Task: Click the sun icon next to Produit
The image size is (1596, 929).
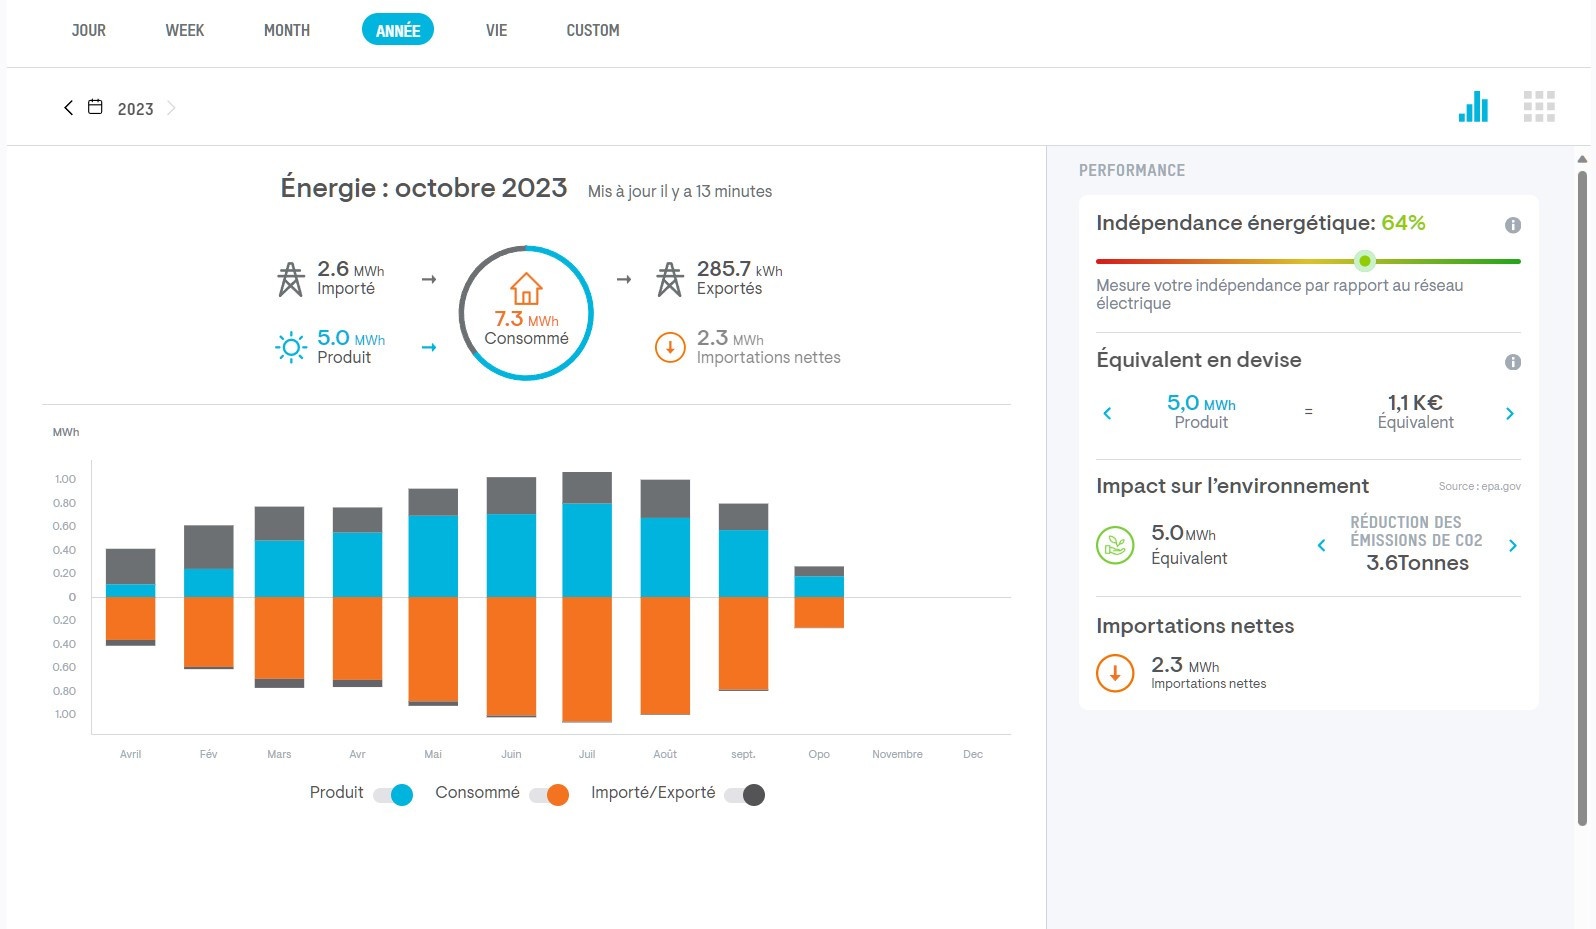Action: (x=291, y=347)
